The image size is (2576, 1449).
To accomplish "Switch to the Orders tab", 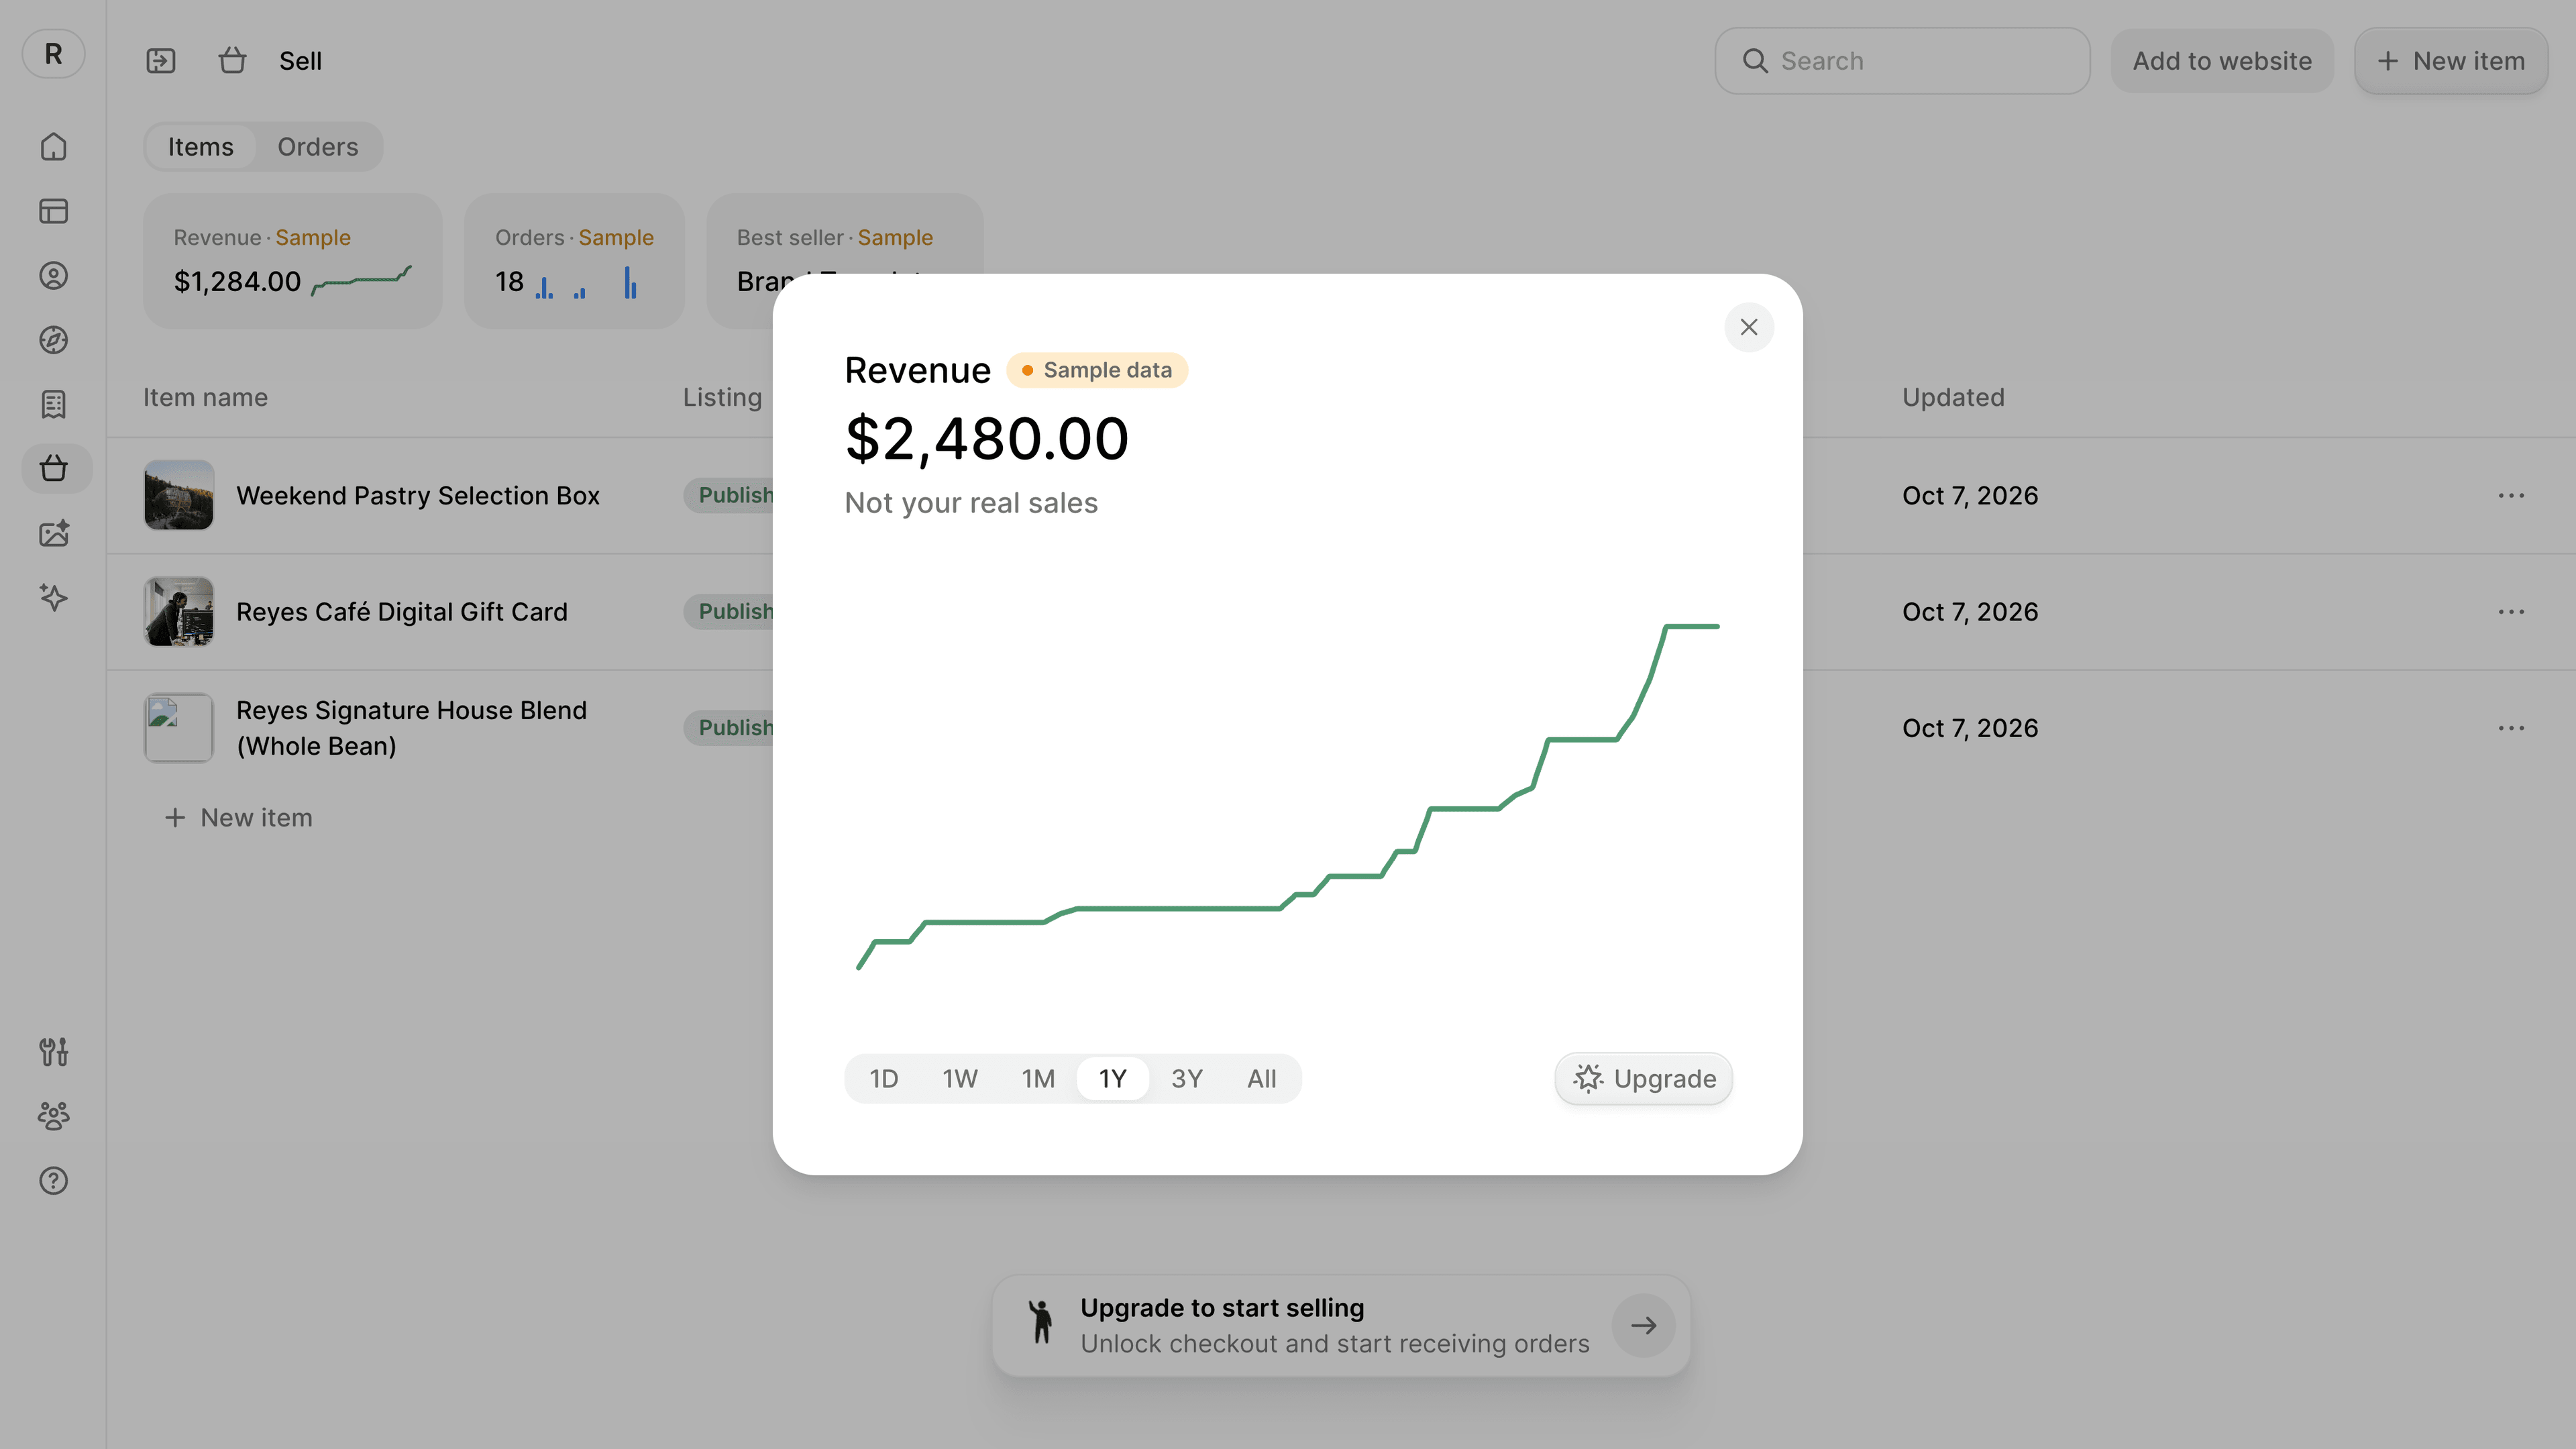I will 317,147.
